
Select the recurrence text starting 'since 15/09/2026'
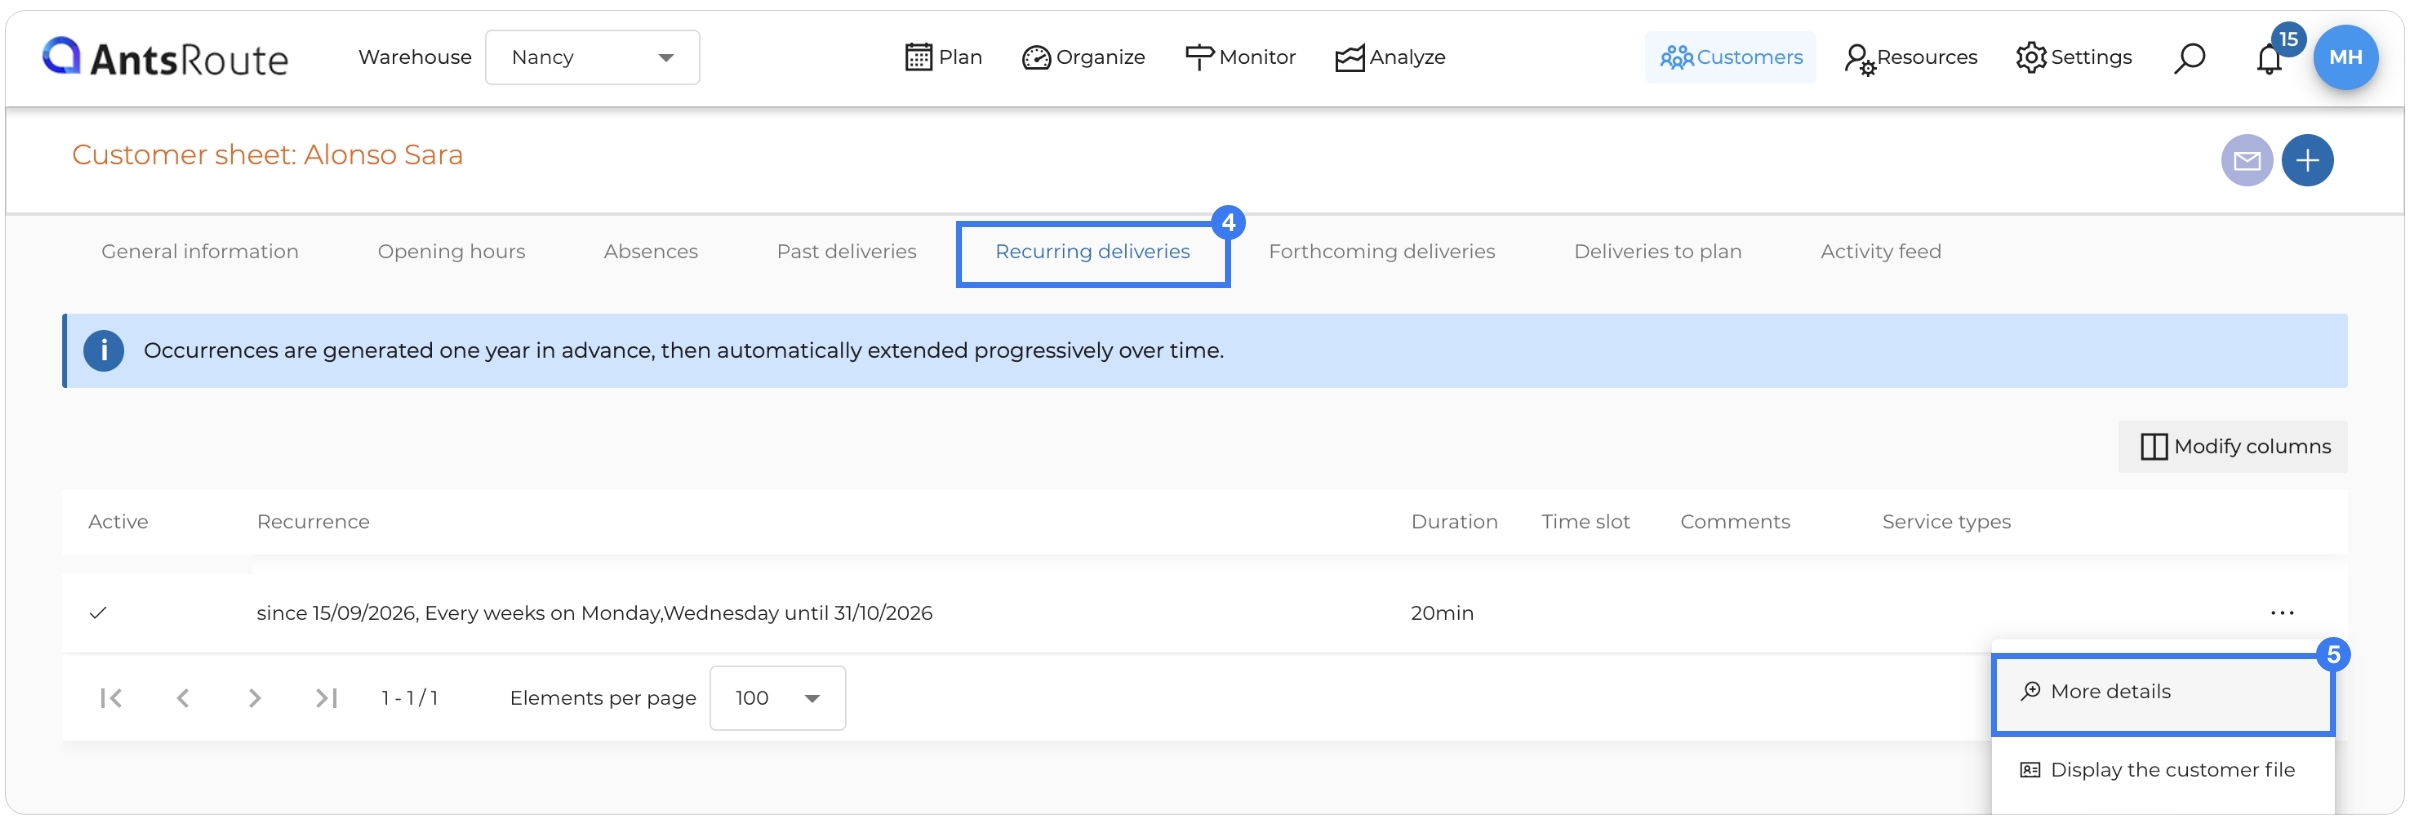(x=594, y=613)
